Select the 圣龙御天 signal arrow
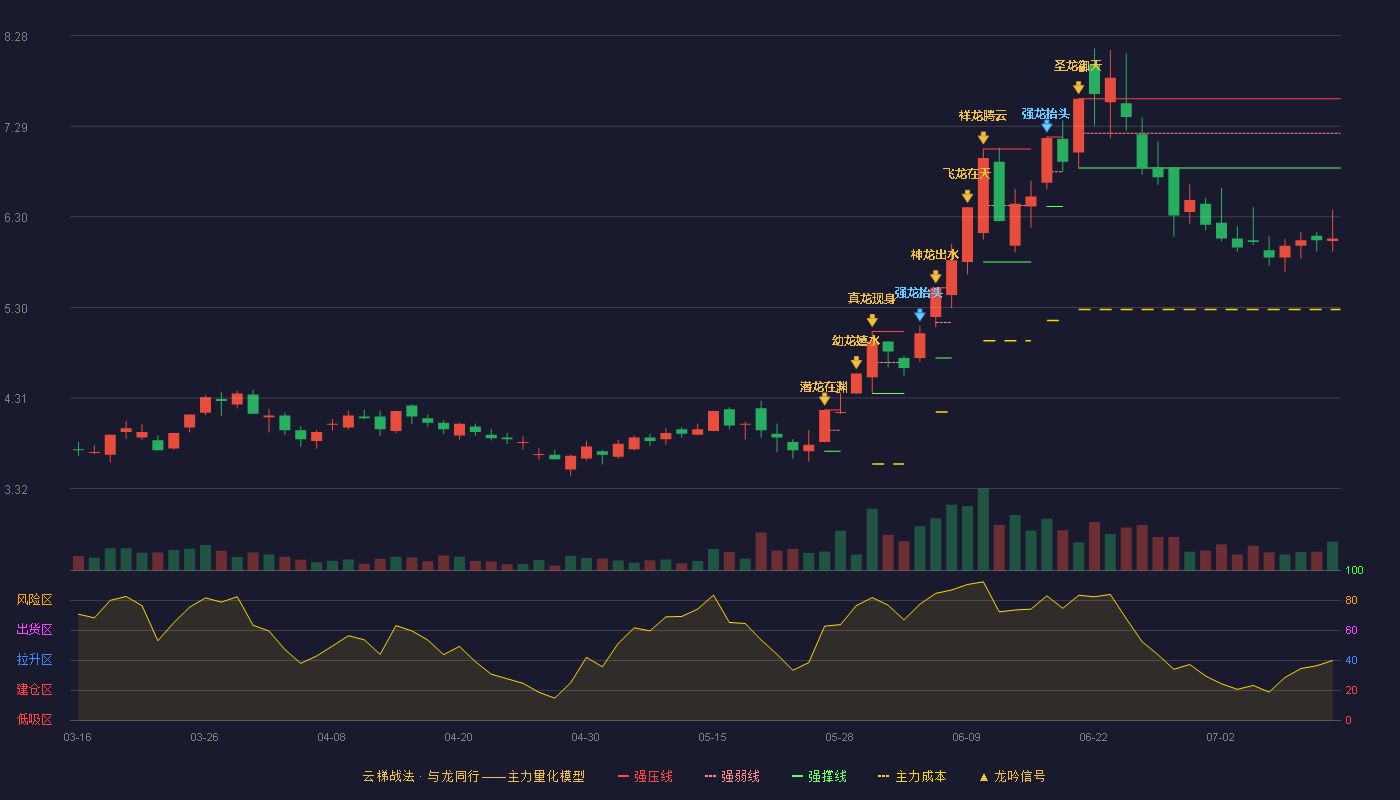This screenshot has width=1400, height=800. point(1078,88)
